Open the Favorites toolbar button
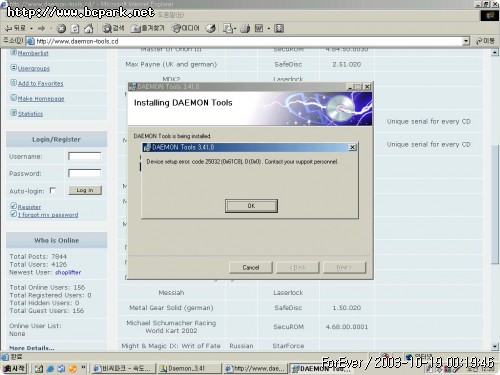The image size is (500, 375). [148, 29]
